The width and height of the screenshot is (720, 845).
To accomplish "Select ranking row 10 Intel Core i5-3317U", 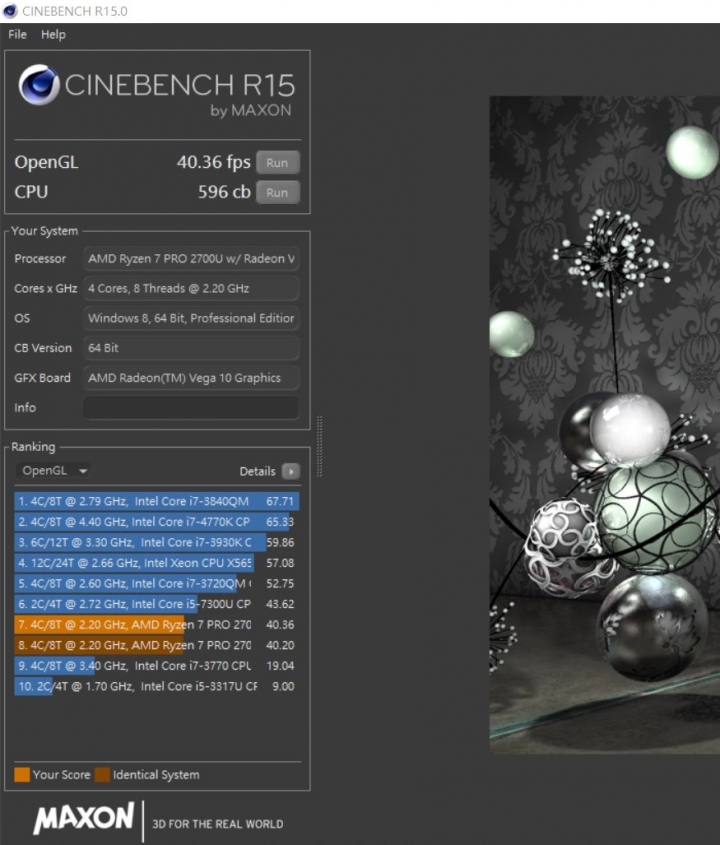I will 156,686.
